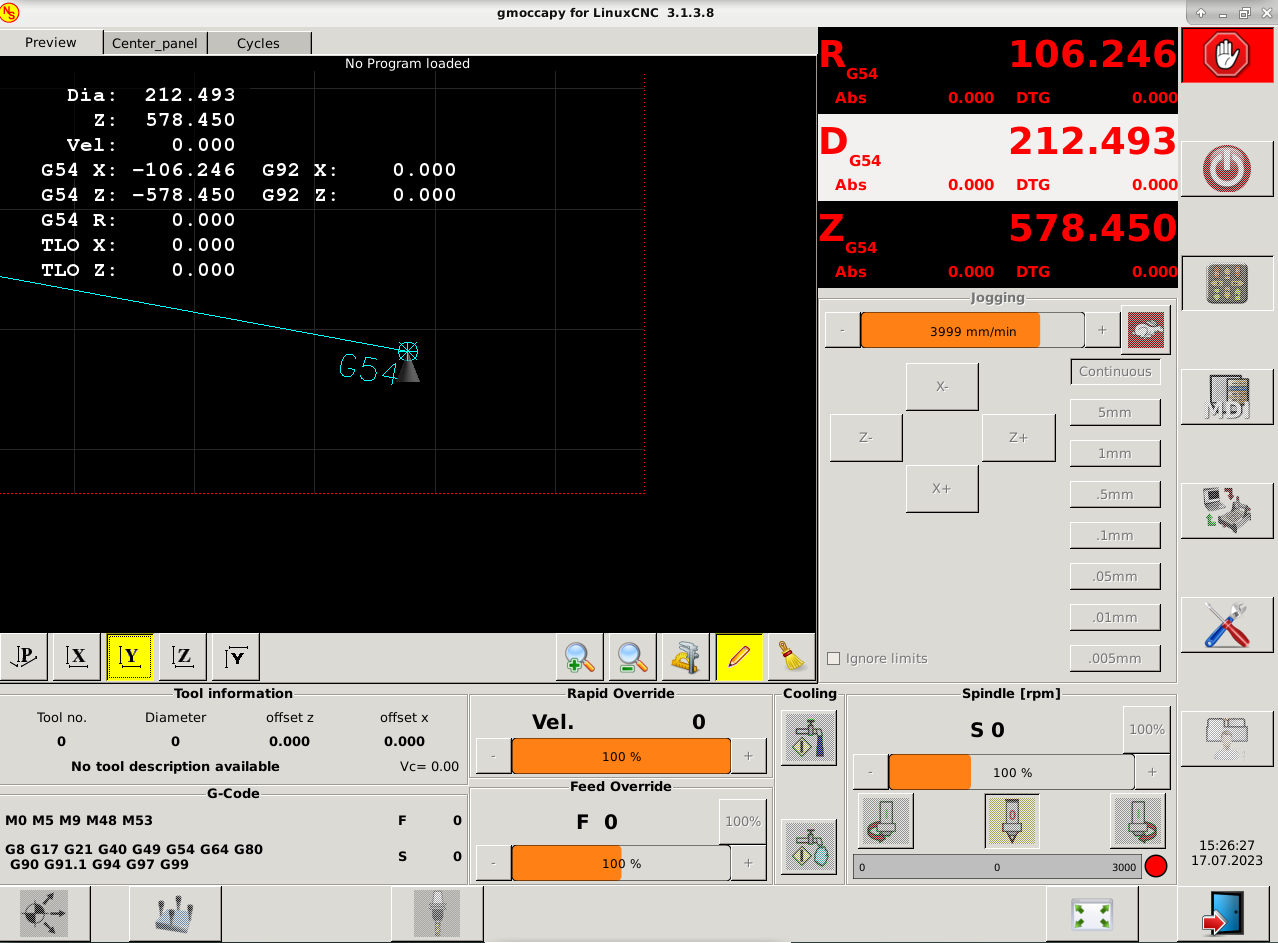Toggle the machine power button
Viewport: 1278px width, 943px height.
pyautogui.click(x=1227, y=169)
